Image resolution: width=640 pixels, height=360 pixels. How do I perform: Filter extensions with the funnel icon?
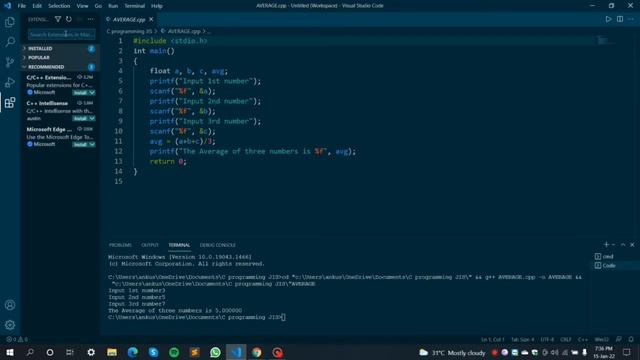click(58, 19)
